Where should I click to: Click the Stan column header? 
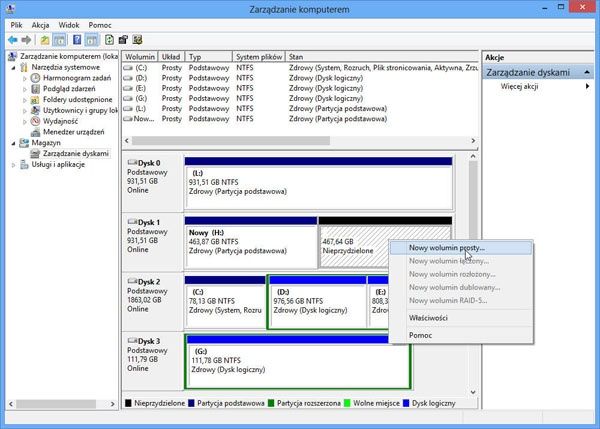click(x=382, y=57)
